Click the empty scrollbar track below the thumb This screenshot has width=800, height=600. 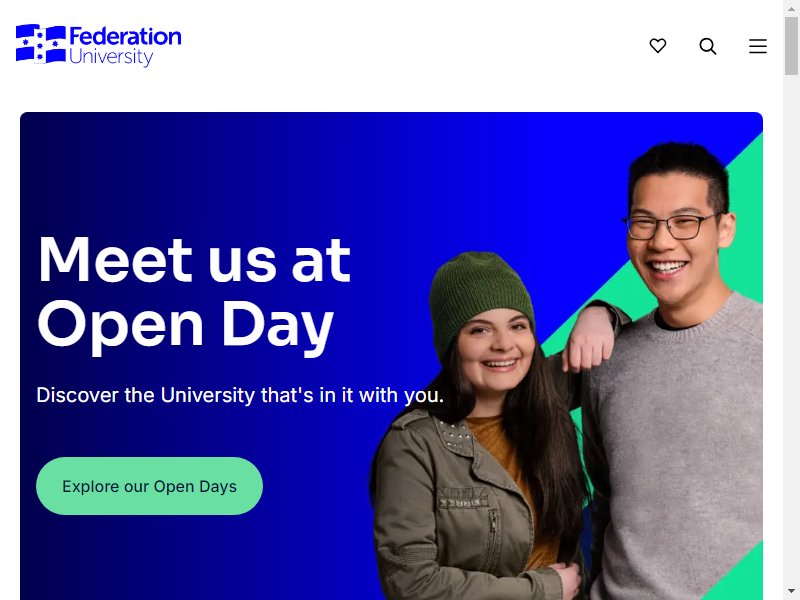(791, 332)
